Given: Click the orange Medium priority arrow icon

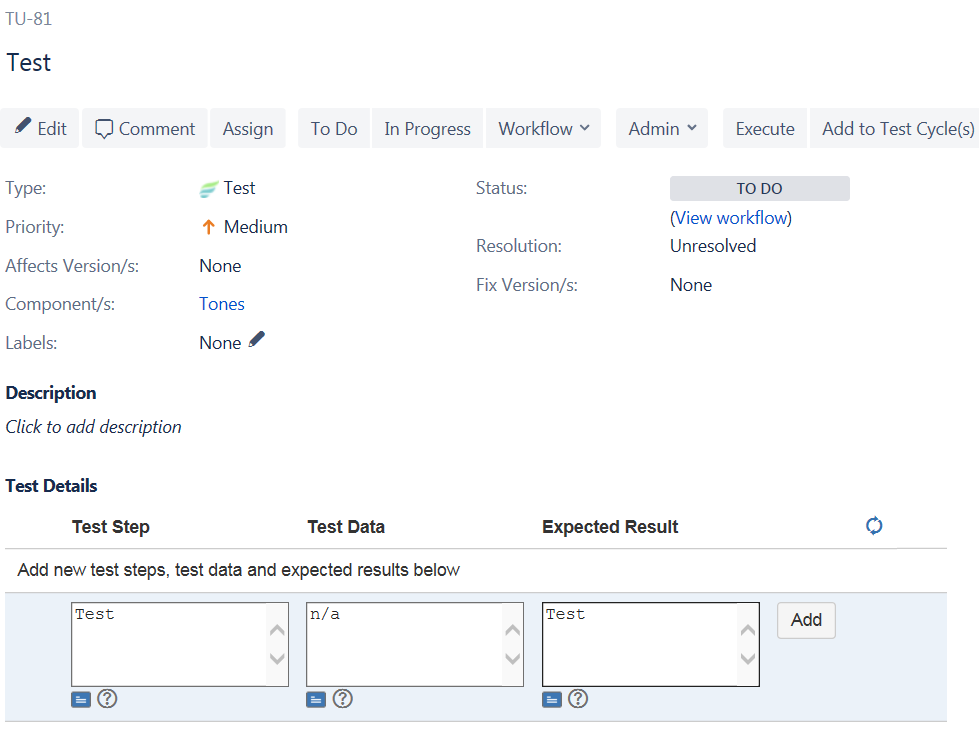Looking at the screenshot, I should [209, 227].
